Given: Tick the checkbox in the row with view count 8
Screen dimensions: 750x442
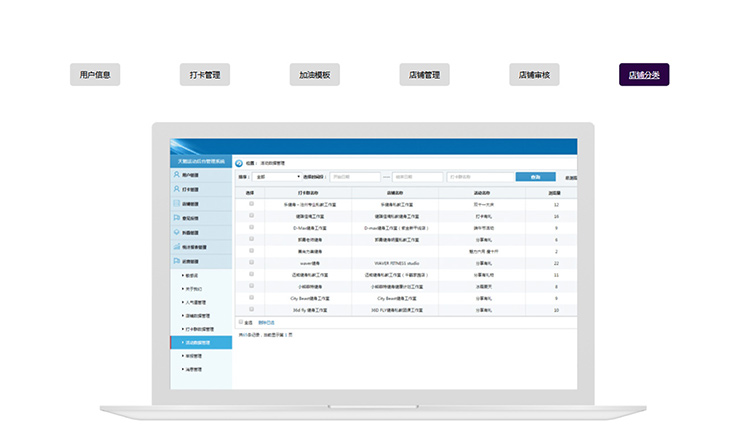Looking at the screenshot, I should [x=251, y=286].
